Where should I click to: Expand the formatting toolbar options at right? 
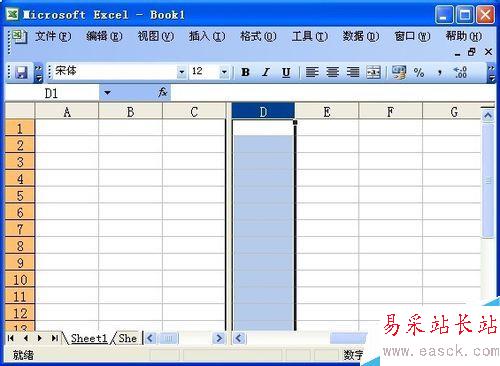click(x=491, y=73)
